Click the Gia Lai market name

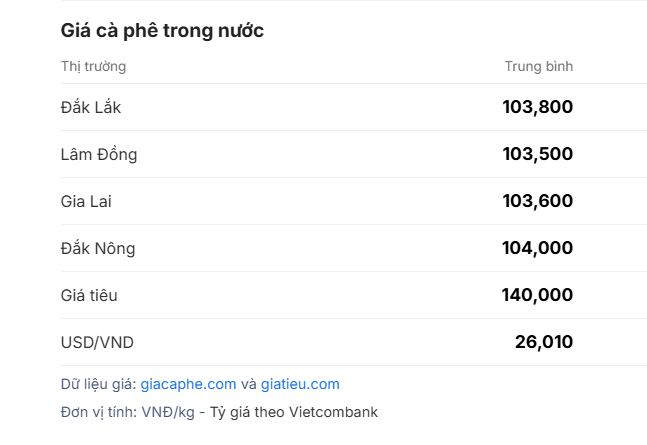click(86, 201)
